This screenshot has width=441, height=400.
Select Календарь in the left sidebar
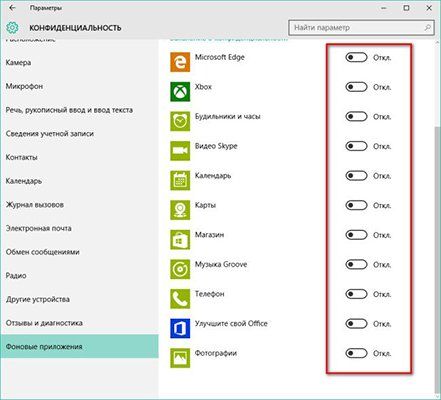[79, 181]
